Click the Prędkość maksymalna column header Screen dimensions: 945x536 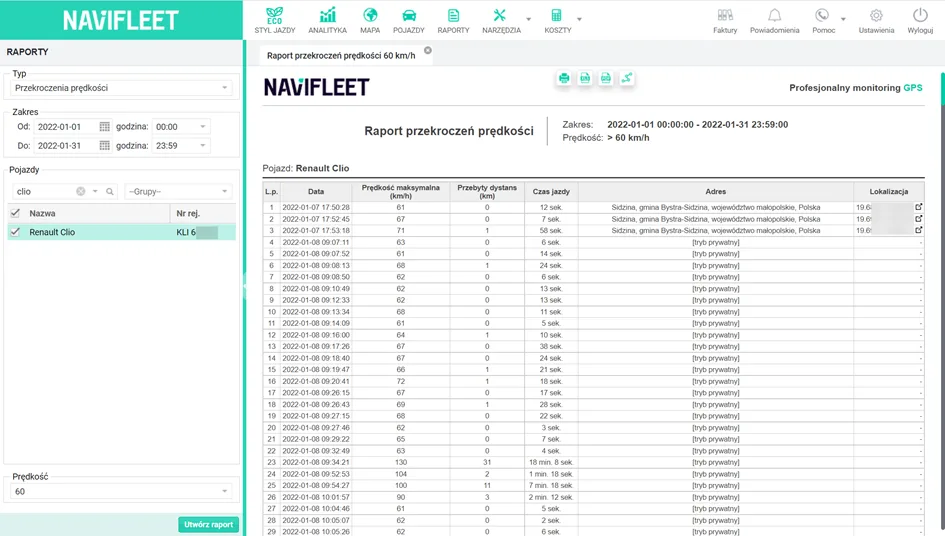(400, 191)
